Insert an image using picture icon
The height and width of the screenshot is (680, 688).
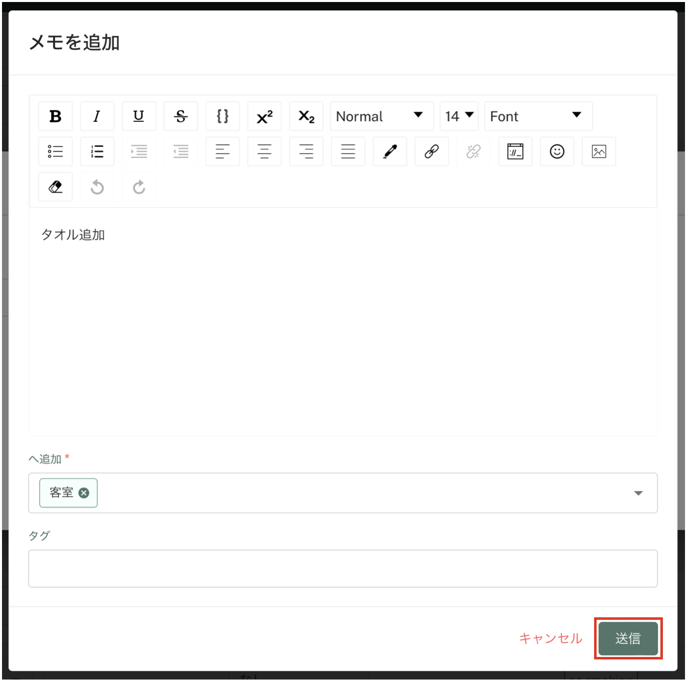[x=599, y=152]
